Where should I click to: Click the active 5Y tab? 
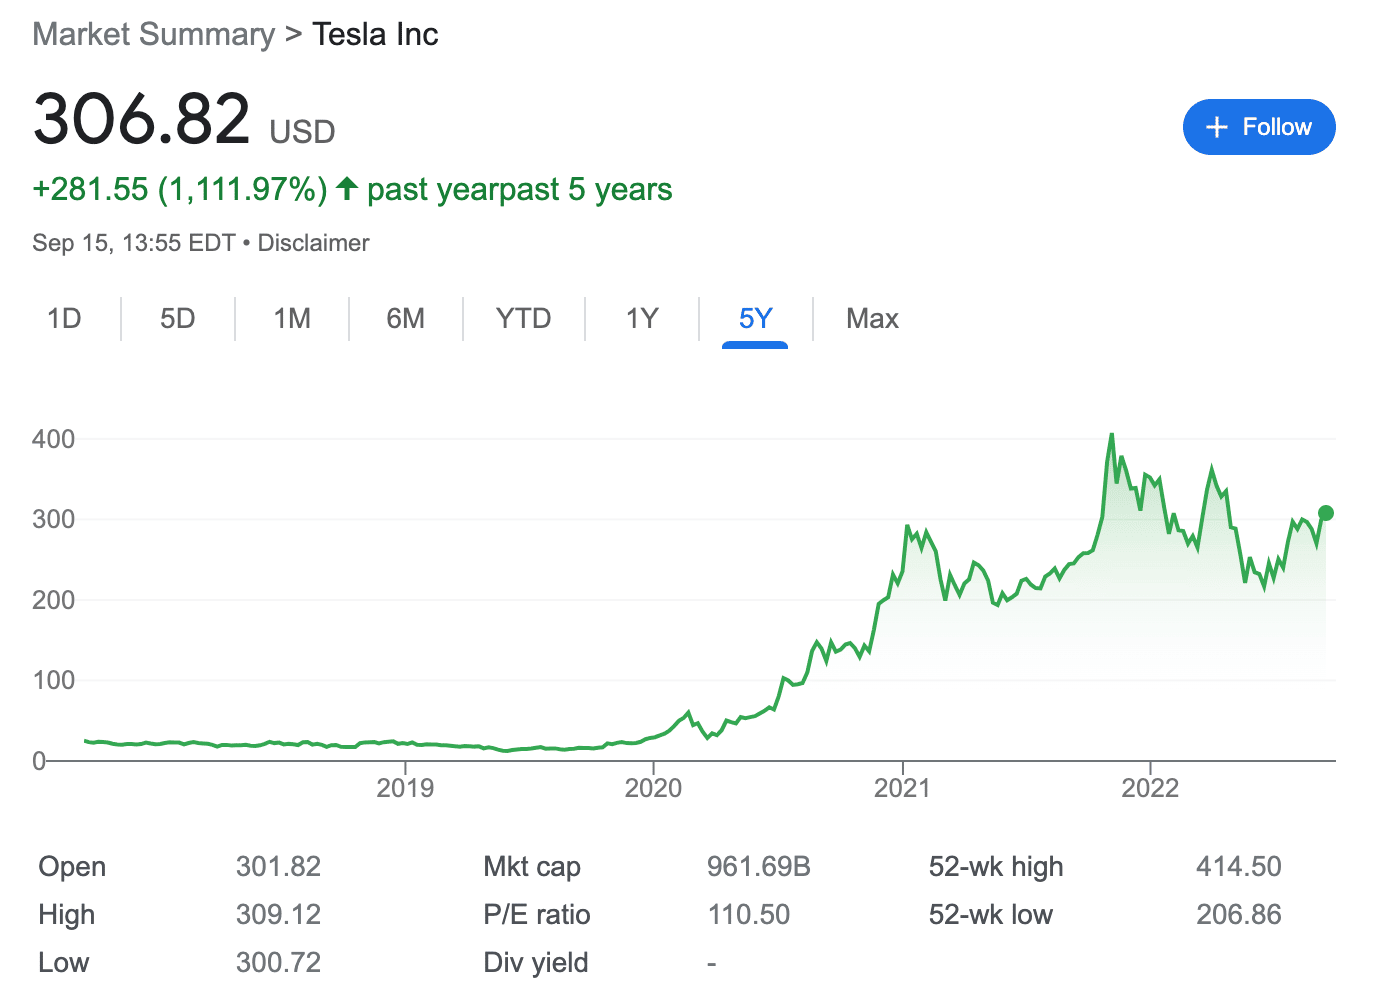click(755, 318)
